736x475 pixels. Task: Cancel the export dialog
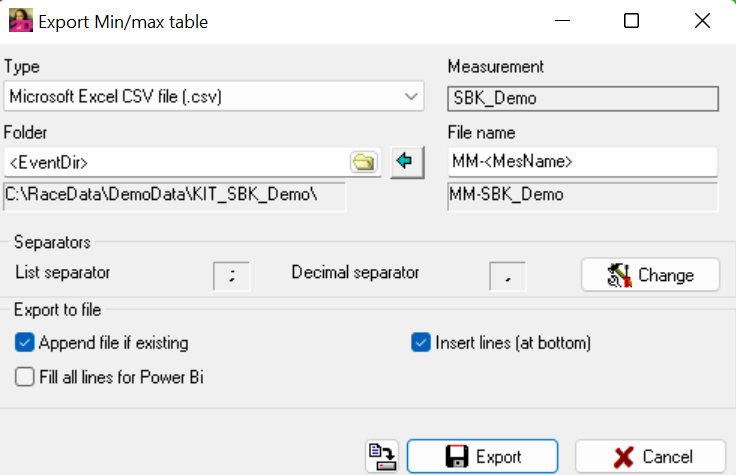[650, 457]
